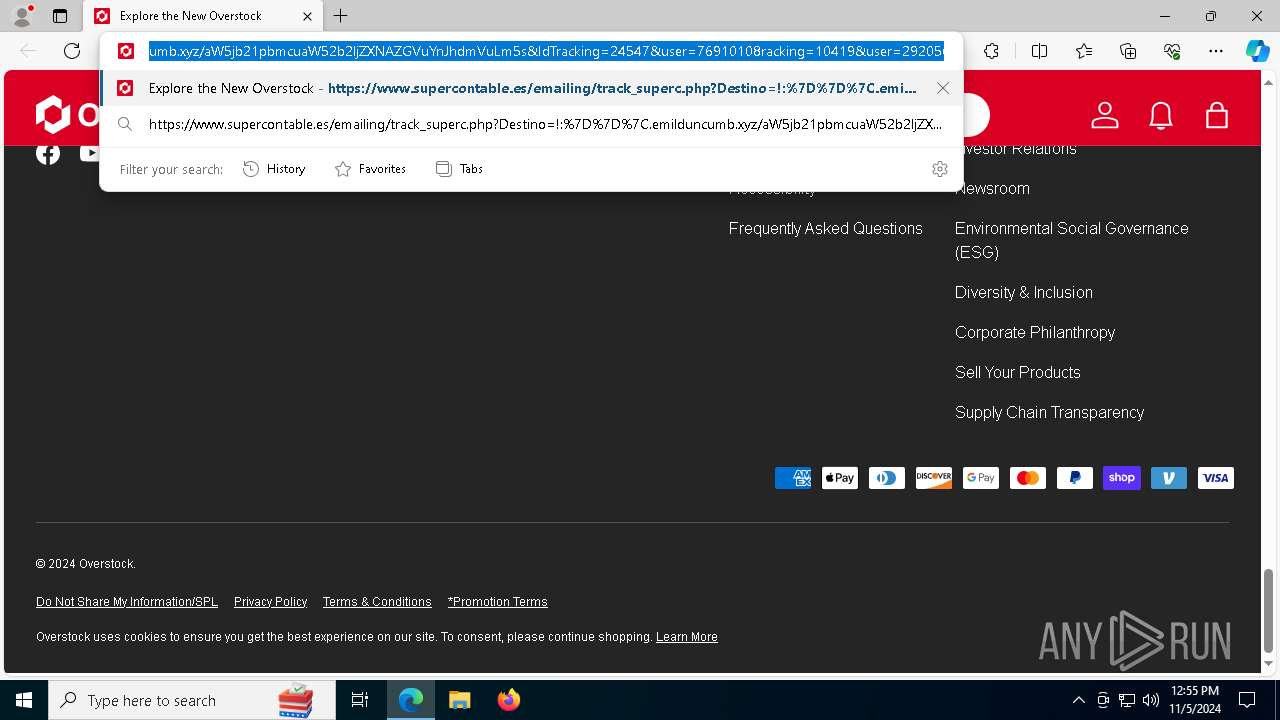1280x720 pixels.
Task: Open the Newsroom link
Action: tap(992, 188)
